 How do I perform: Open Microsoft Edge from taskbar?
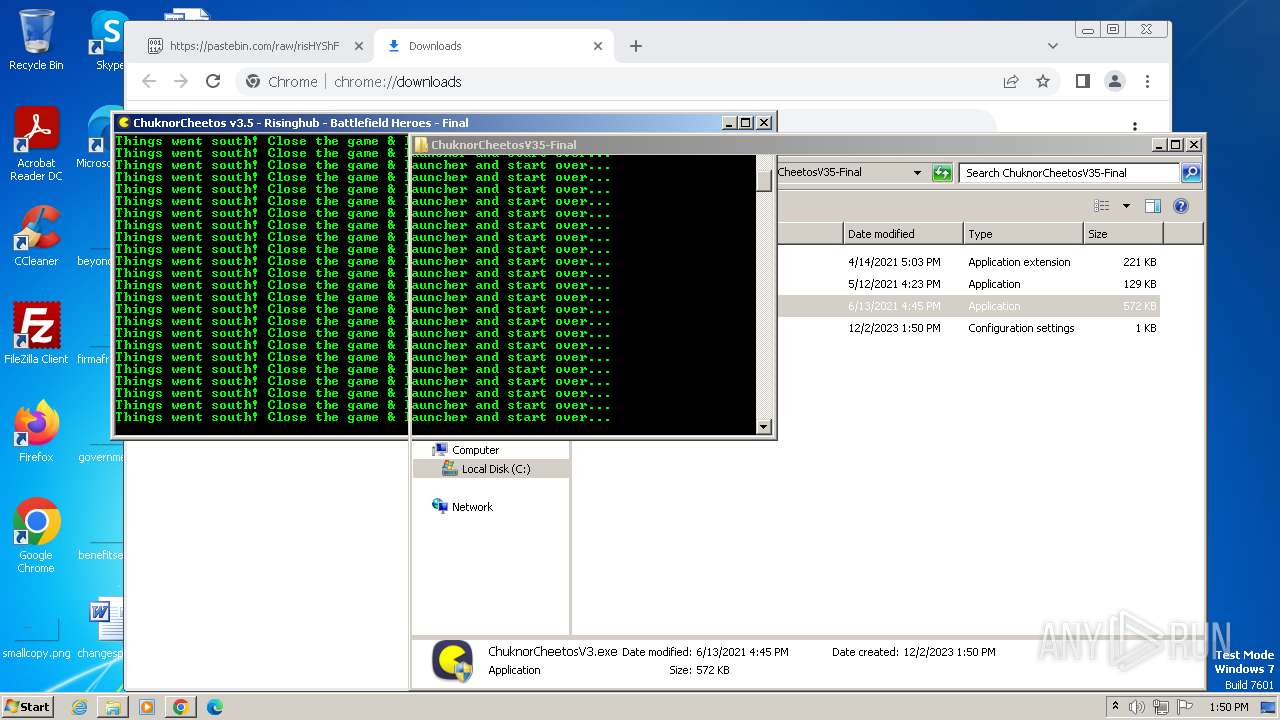pyautogui.click(x=215, y=707)
